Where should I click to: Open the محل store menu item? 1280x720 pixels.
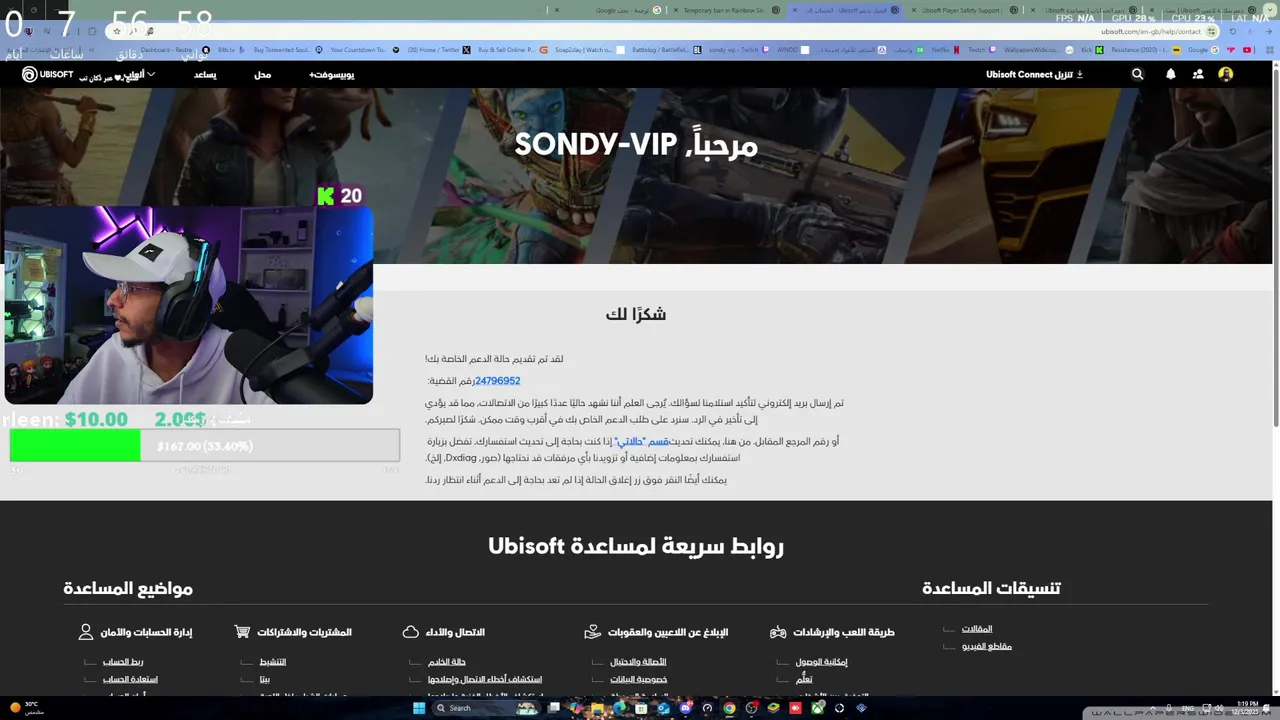pyautogui.click(x=262, y=75)
